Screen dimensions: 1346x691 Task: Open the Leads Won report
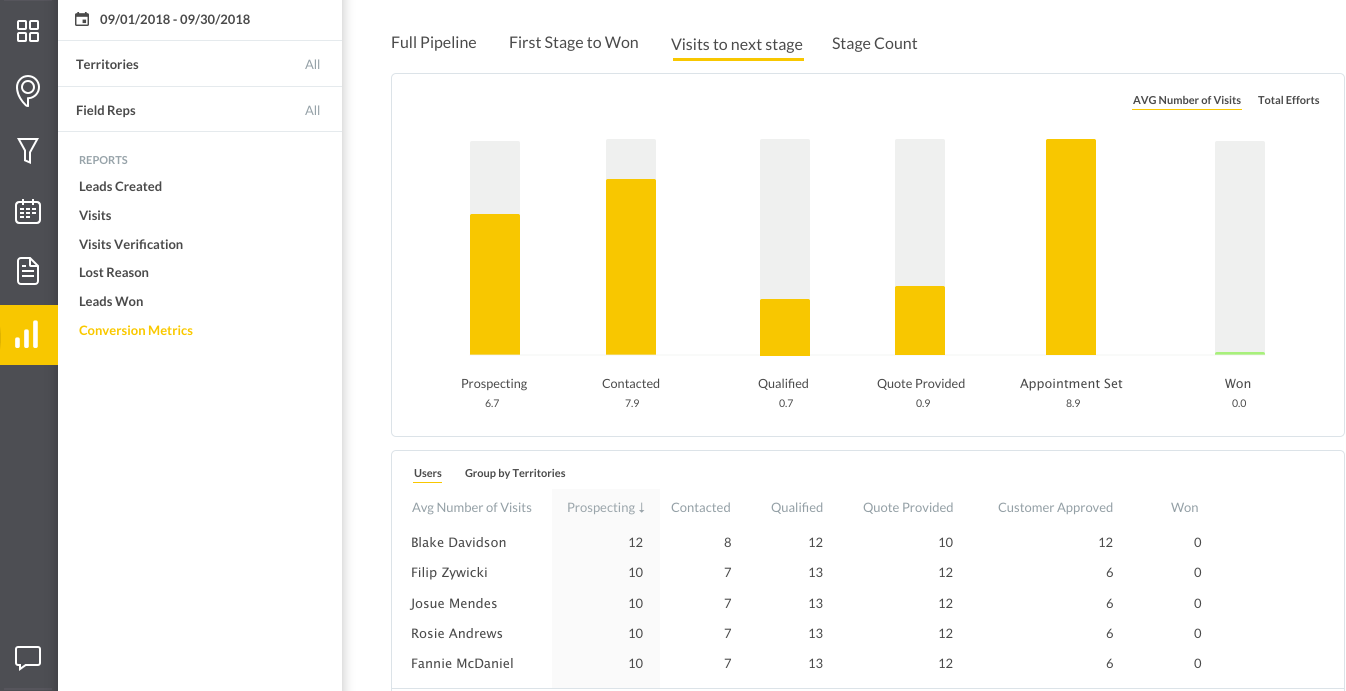111,301
